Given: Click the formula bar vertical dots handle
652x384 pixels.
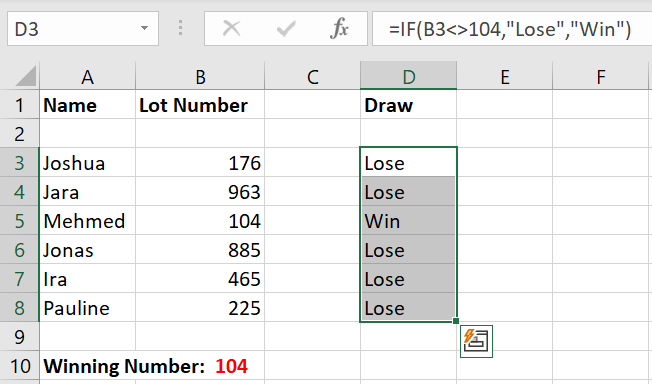Looking at the screenshot, I should click(x=180, y=28).
